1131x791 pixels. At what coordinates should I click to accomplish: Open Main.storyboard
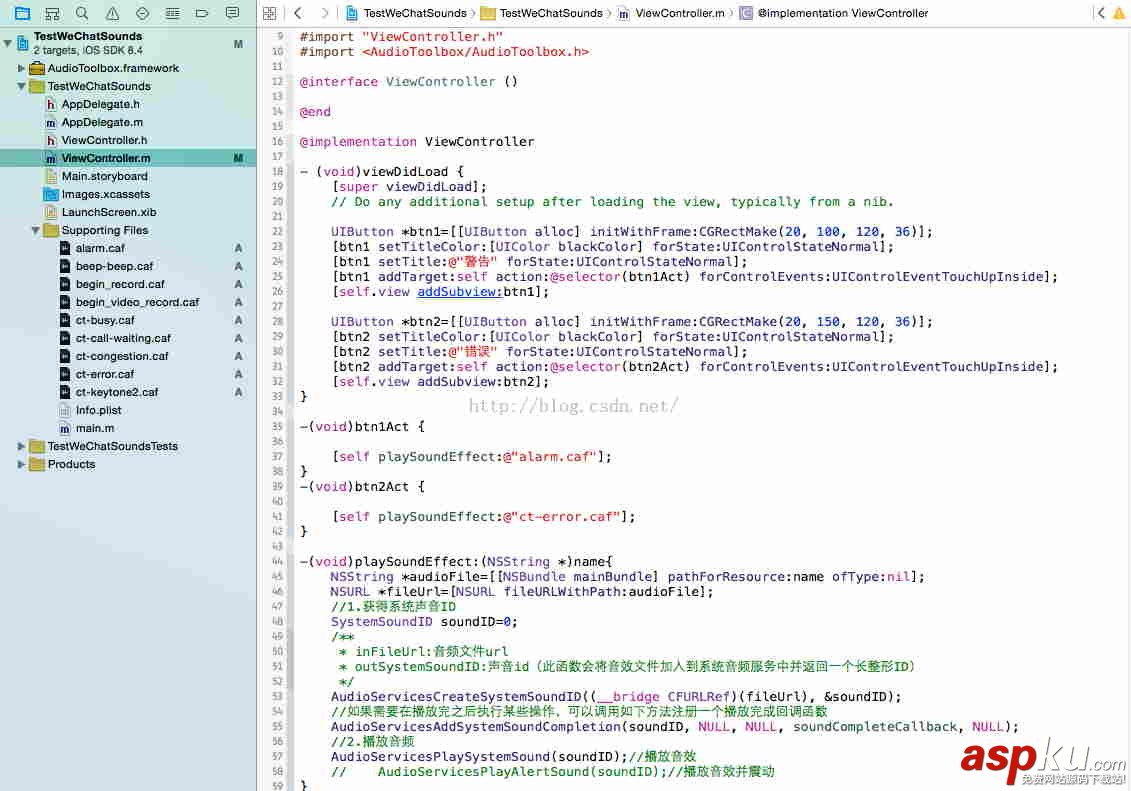[104, 177]
